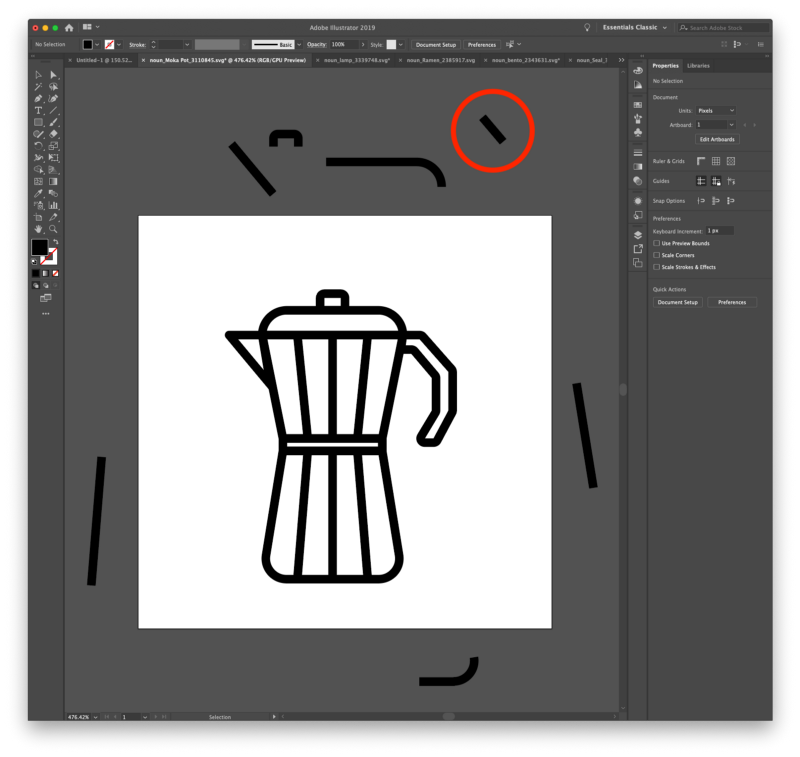The image size is (800, 757).
Task: Toggle show grid in Ruler & Grids
Action: (x=716, y=161)
